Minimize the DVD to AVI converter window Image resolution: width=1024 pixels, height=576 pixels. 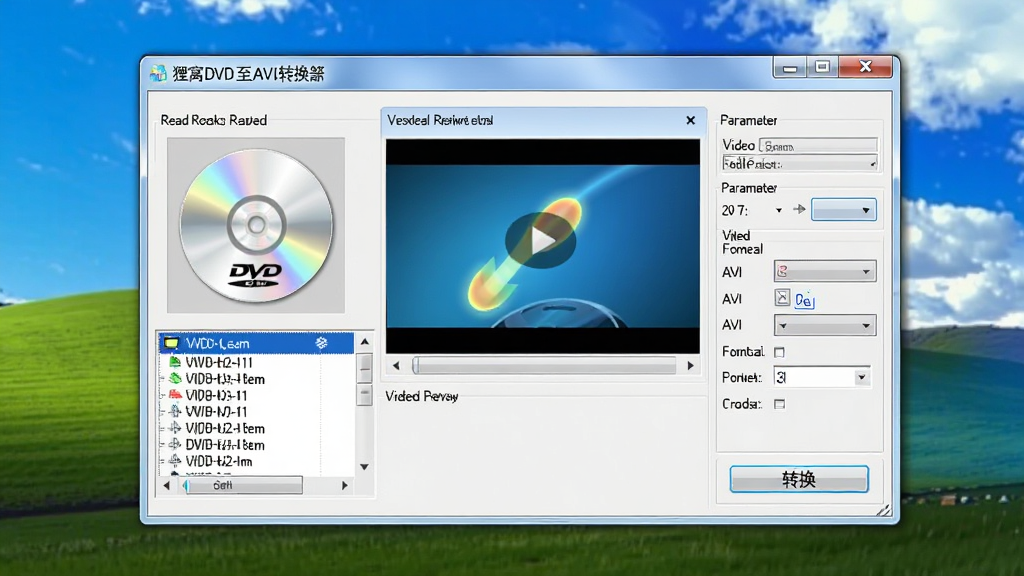click(790, 67)
